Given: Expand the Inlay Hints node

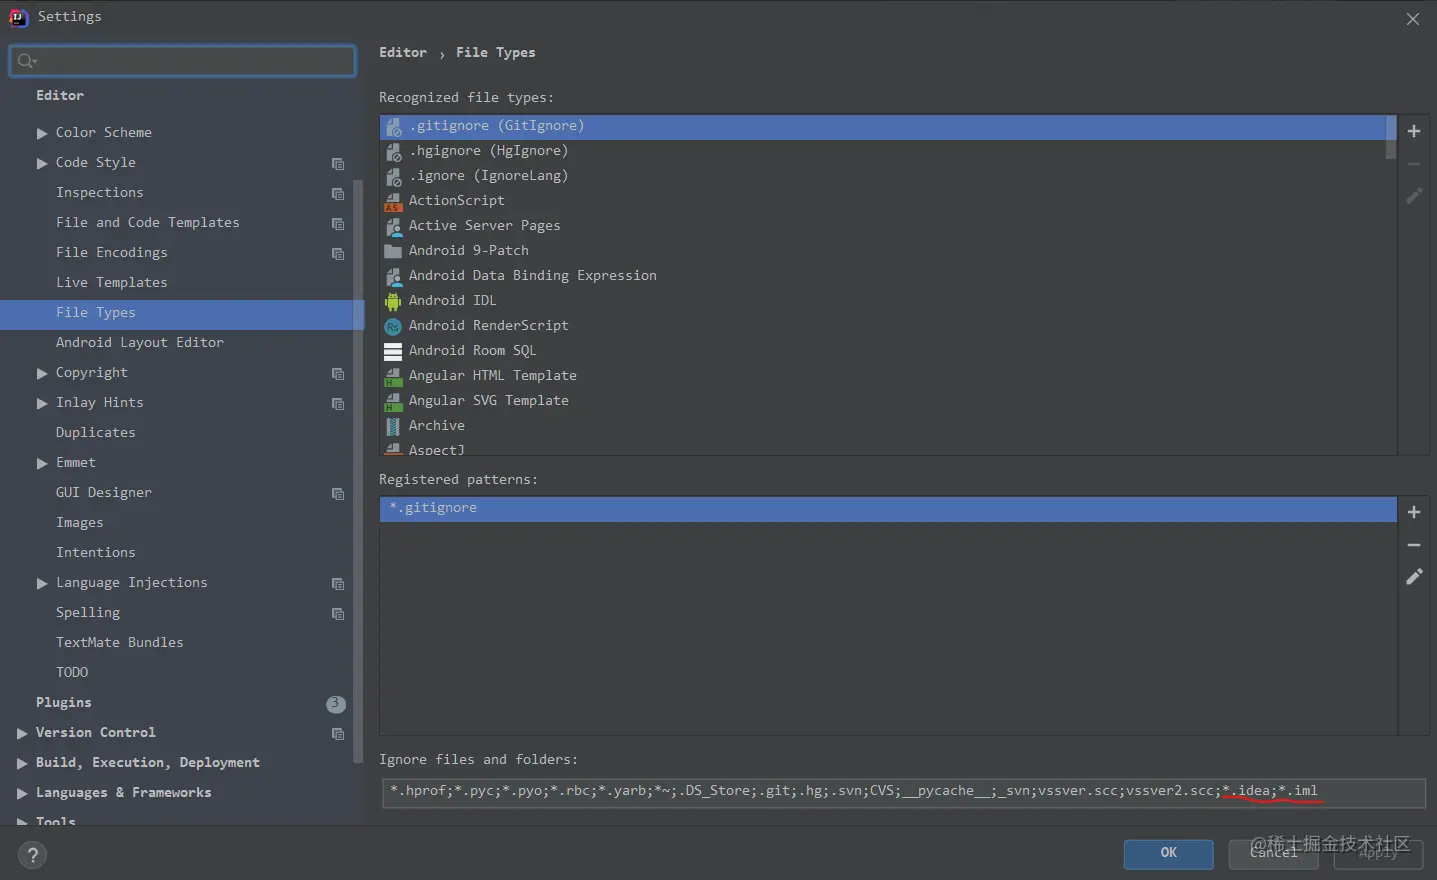Looking at the screenshot, I should click(x=42, y=403).
